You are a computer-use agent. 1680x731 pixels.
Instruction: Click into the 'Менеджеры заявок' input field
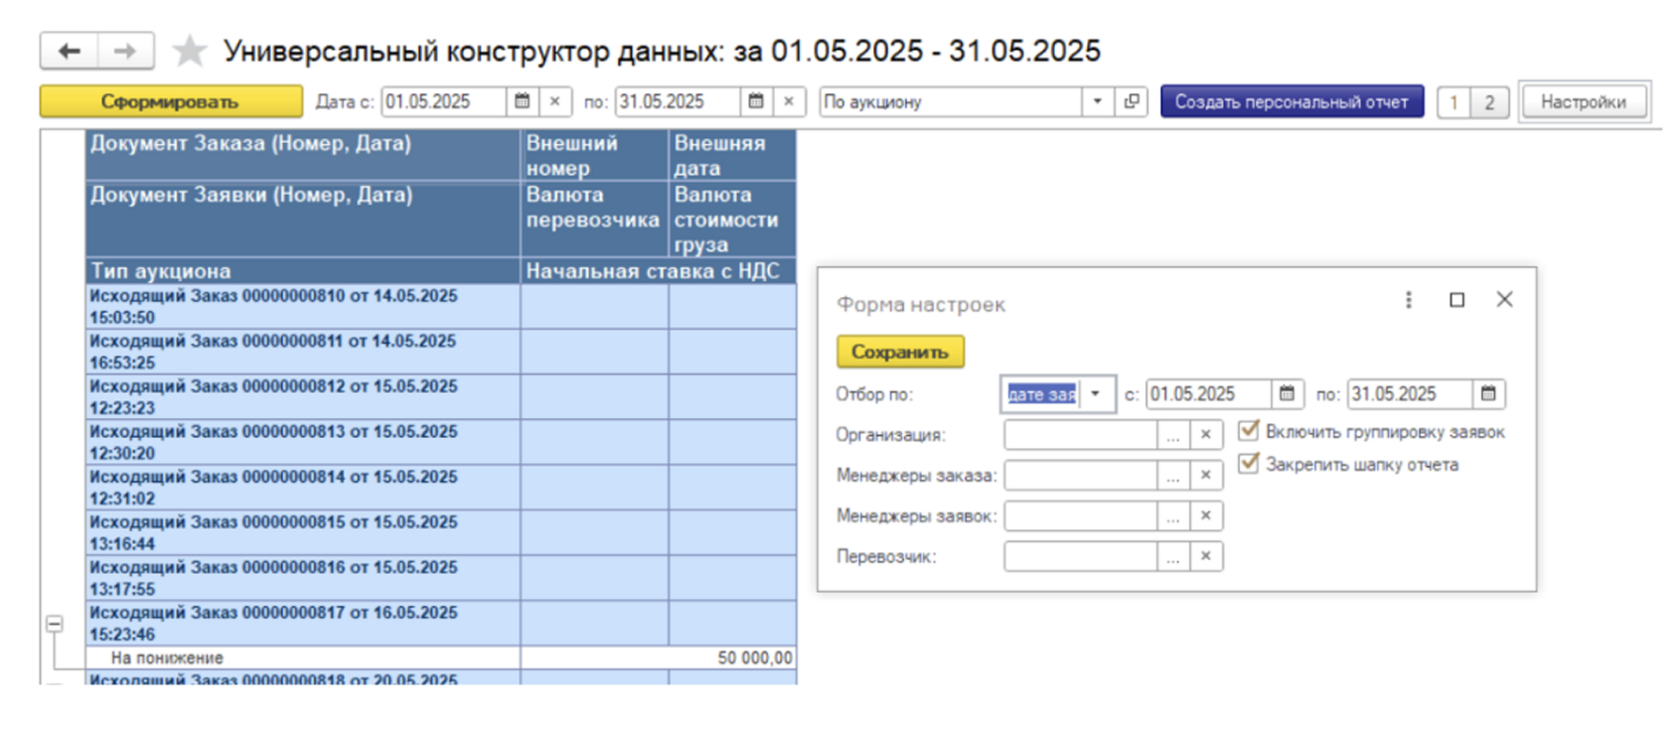click(1081, 516)
